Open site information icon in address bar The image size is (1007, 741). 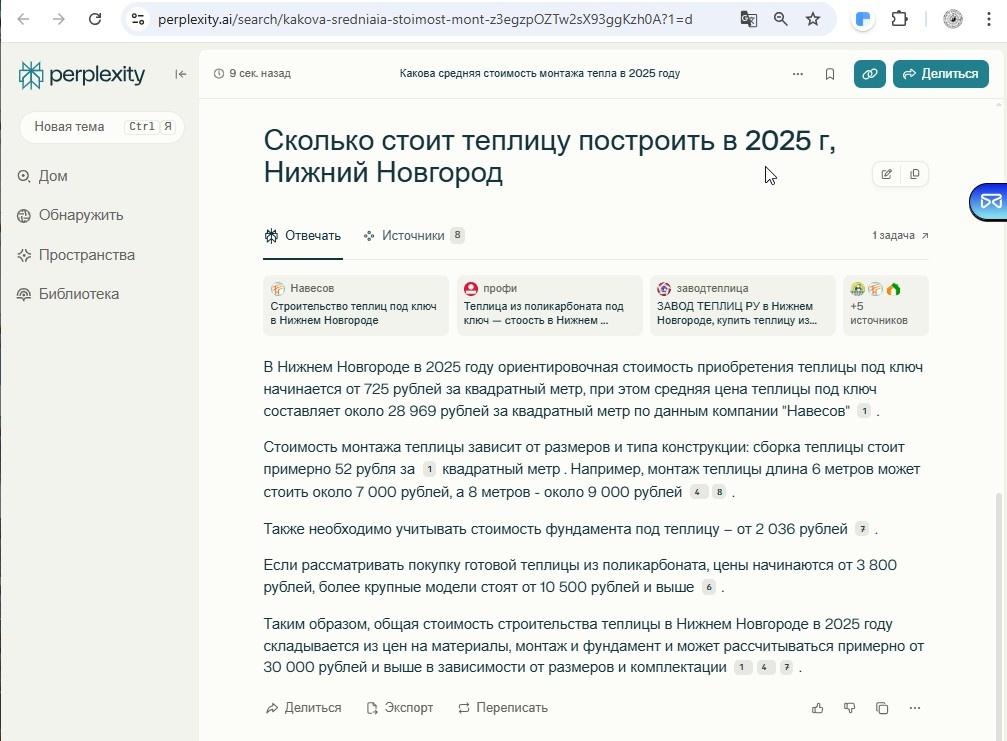point(138,19)
